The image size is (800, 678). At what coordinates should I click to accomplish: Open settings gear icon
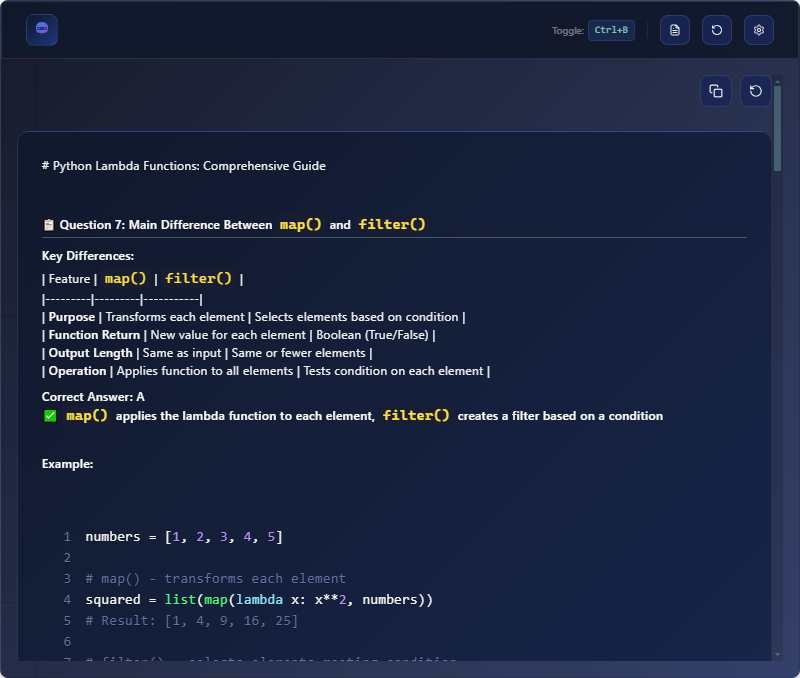(x=759, y=30)
